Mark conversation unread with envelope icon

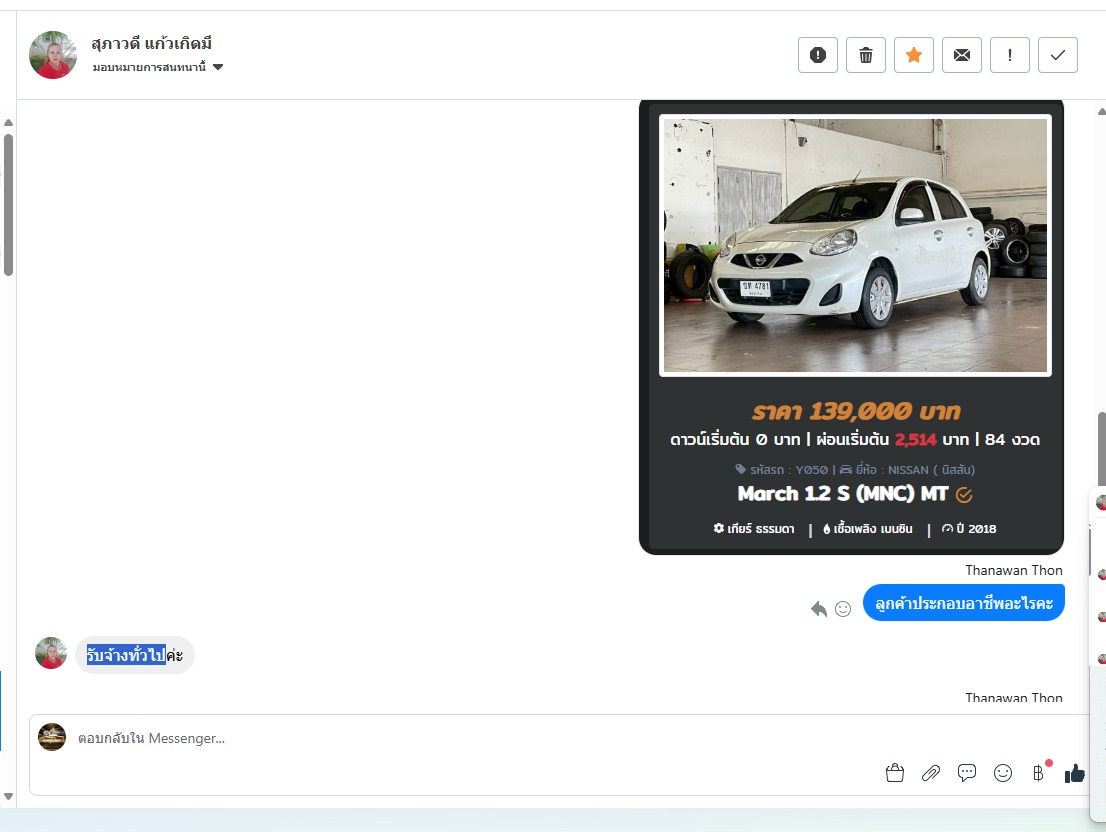[961, 55]
